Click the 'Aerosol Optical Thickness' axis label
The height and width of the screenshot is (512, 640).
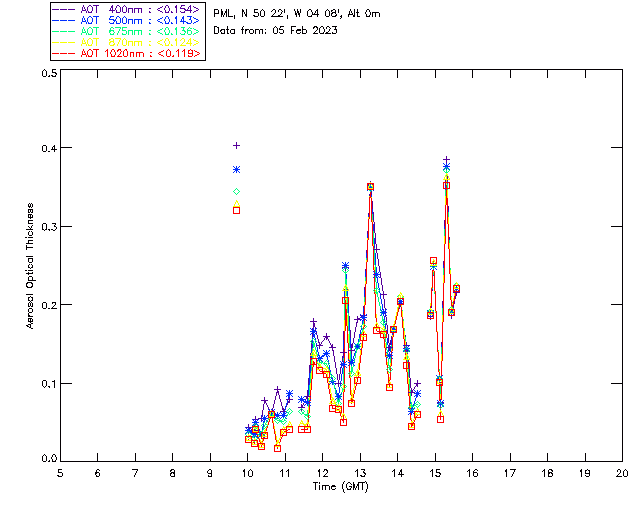click(30, 266)
